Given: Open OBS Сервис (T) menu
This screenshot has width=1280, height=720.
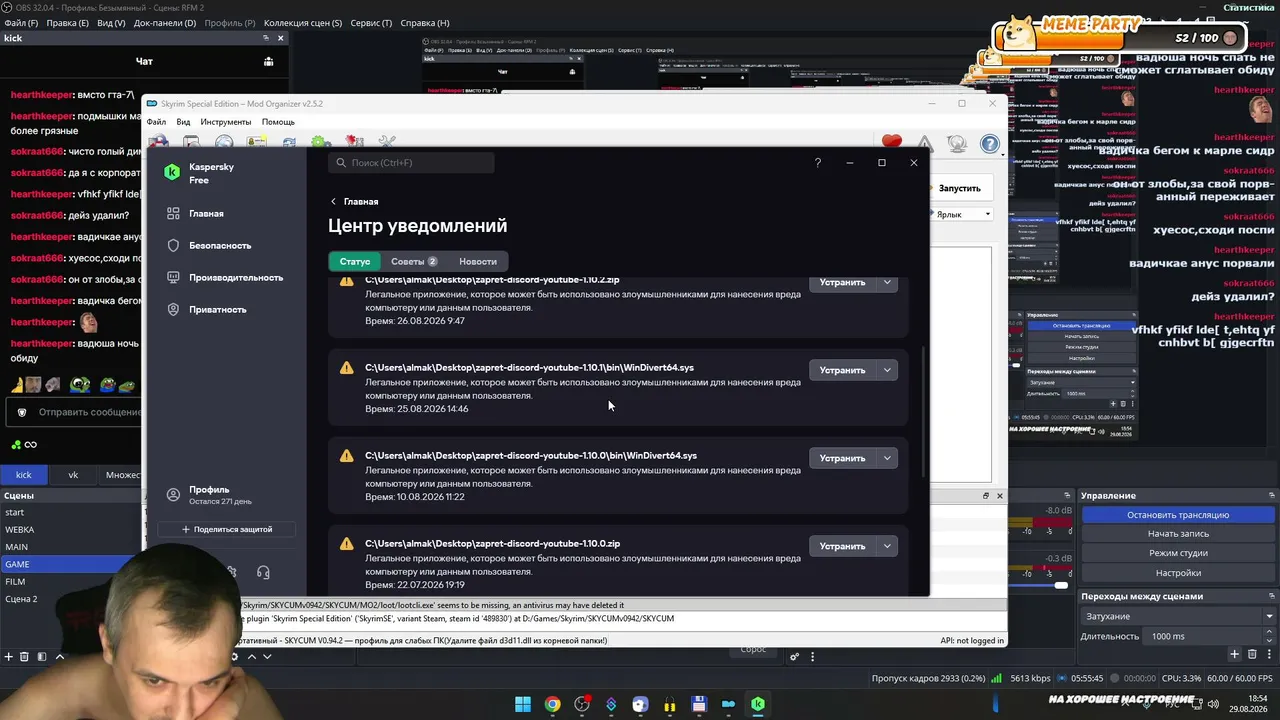Looking at the screenshot, I should 371,23.
